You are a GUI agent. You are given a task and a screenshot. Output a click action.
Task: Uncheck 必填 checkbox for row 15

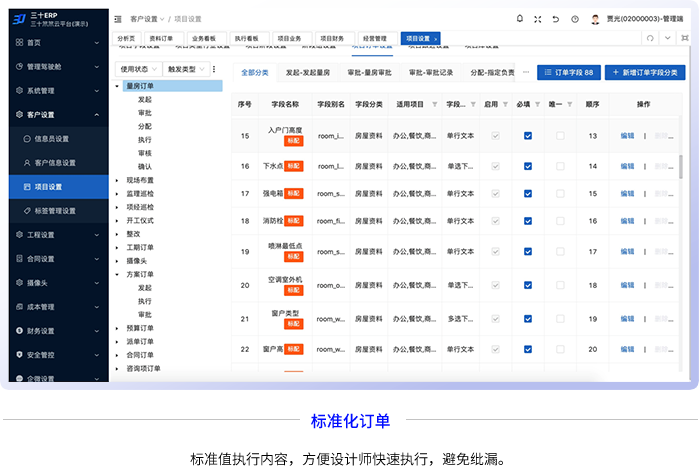point(528,136)
